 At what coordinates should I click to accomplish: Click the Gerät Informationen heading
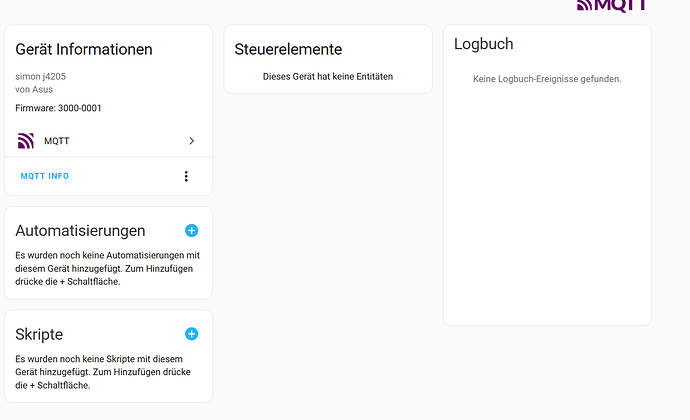click(84, 49)
